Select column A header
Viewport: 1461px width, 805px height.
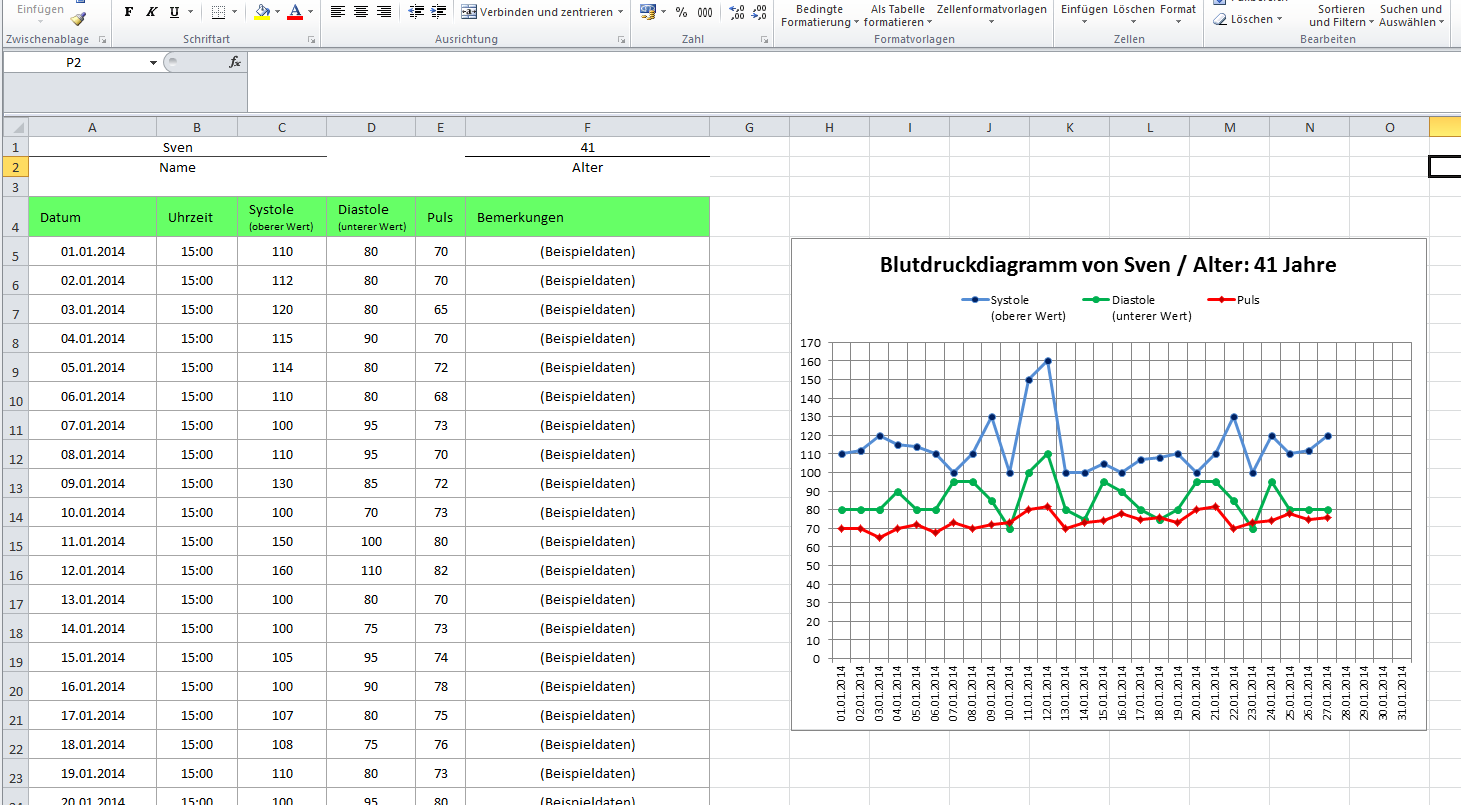click(x=92, y=127)
